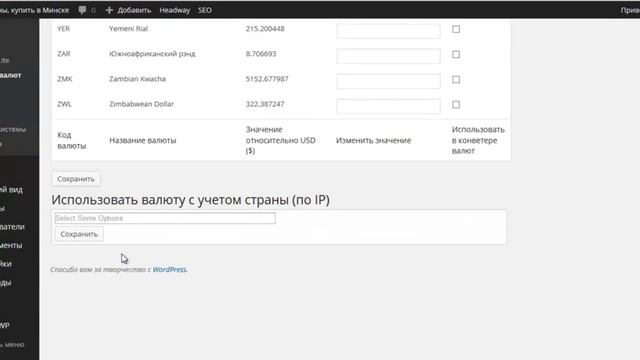Viewport: 640px width, 360px height.
Task: Open the sidebar item ending in йки
Action: (6, 264)
